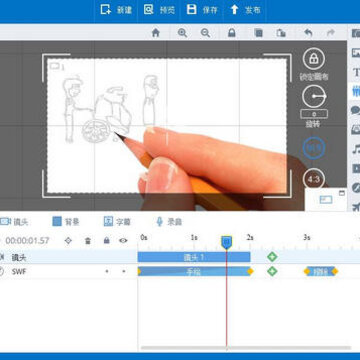Viewport: 360px width, 360px height.
Task: Click the home icon in canvas toolbar
Action: (156, 33)
